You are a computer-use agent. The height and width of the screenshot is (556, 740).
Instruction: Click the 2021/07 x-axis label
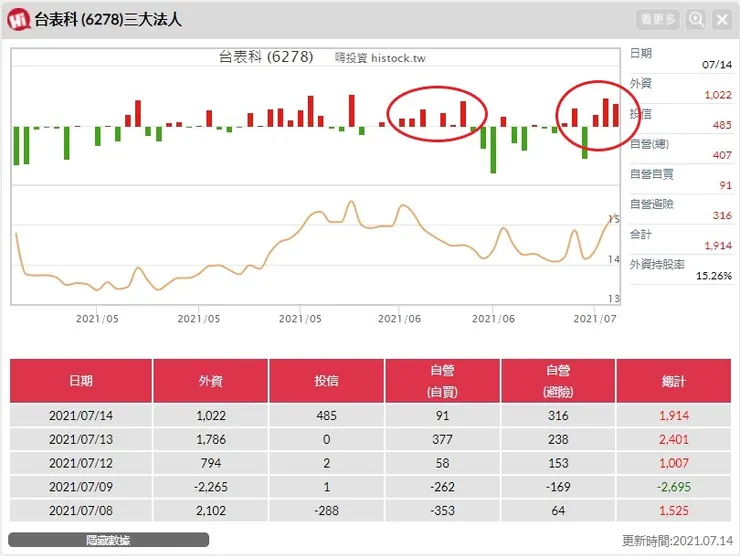[595, 319]
